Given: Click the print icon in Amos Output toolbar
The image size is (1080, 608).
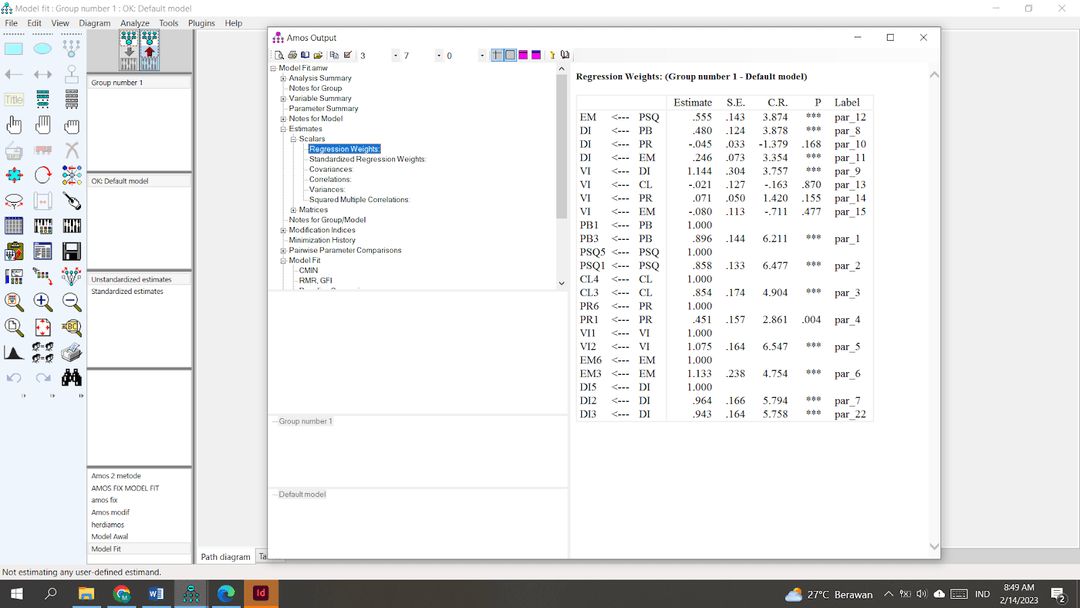Looking at the screenshot, I should (x=292, y=55).
